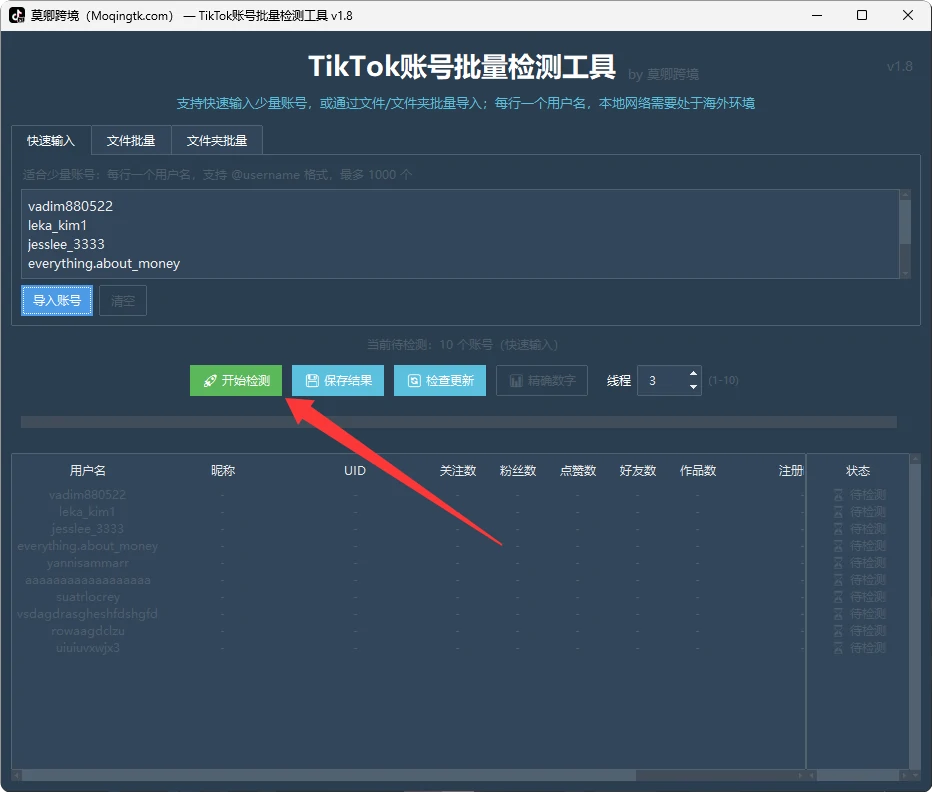Click the 昵称 column header
Image resolution: width=932 pixels, height=792 pixels.
[x=223, y=471]
